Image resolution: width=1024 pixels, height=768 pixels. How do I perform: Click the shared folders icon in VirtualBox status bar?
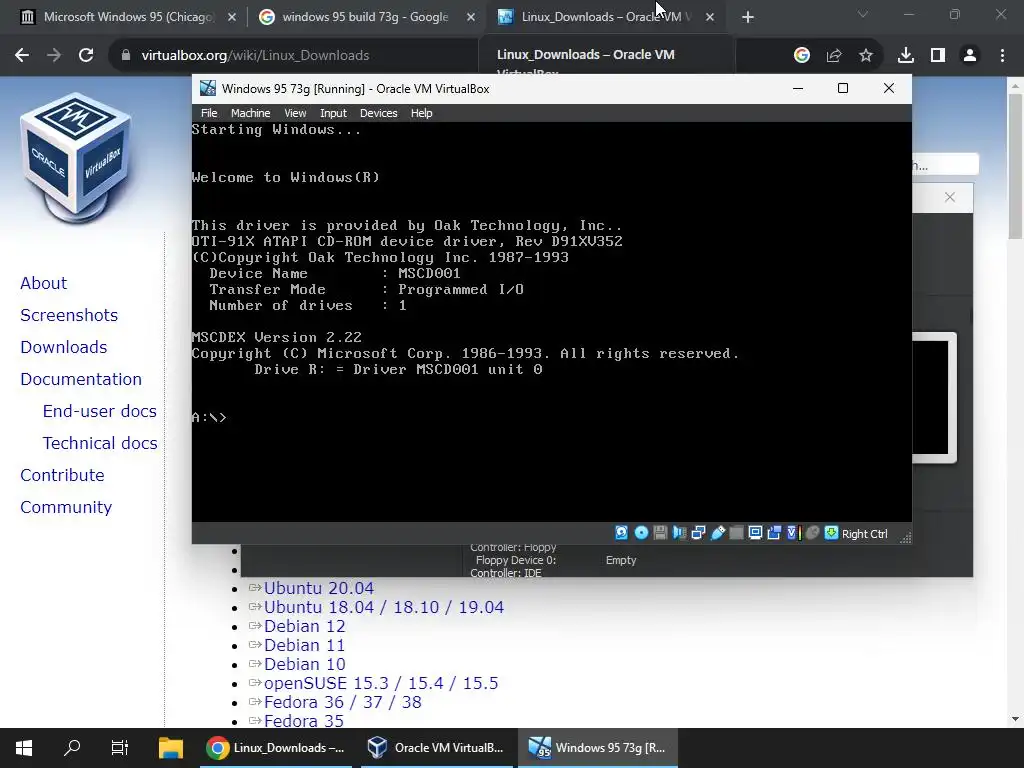pos(736,533)
